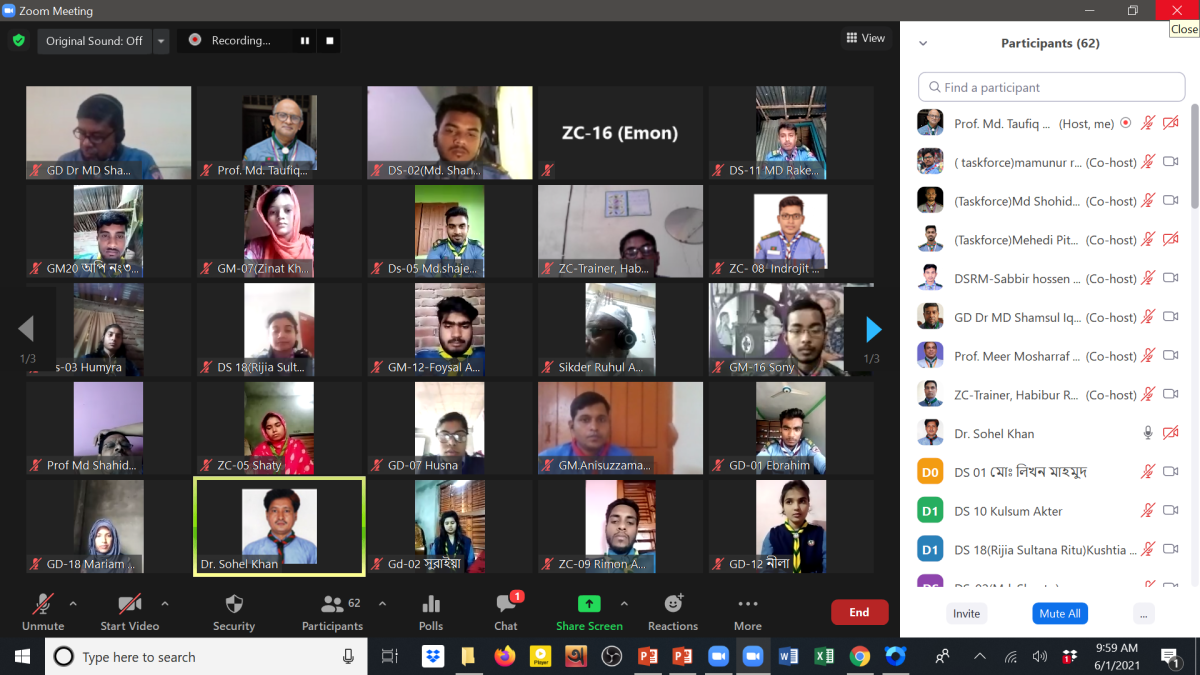Stop the meeting recording
The height and width of the screenshot is (675, 1200).
point(330,40)
